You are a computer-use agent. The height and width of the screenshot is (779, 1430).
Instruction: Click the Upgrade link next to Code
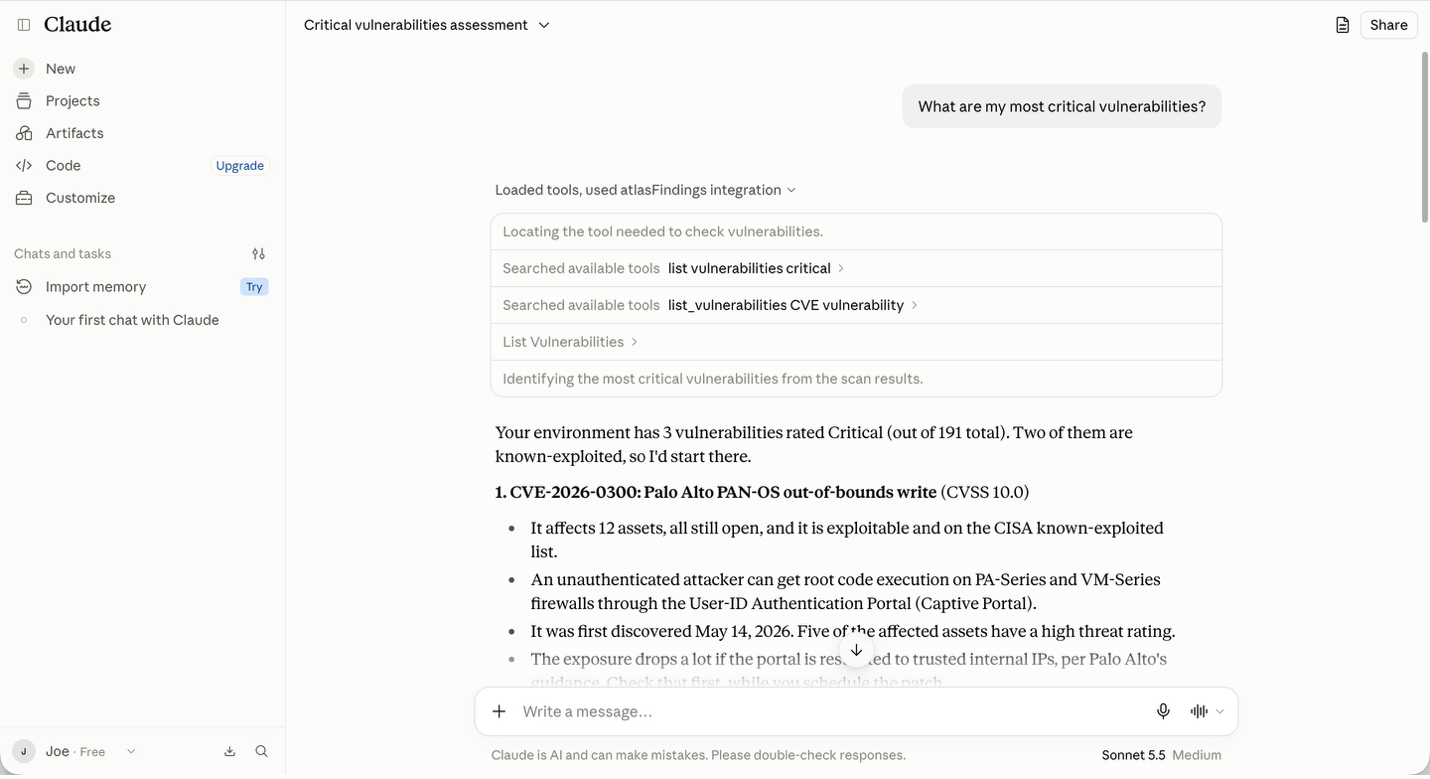tap(240, 166)
